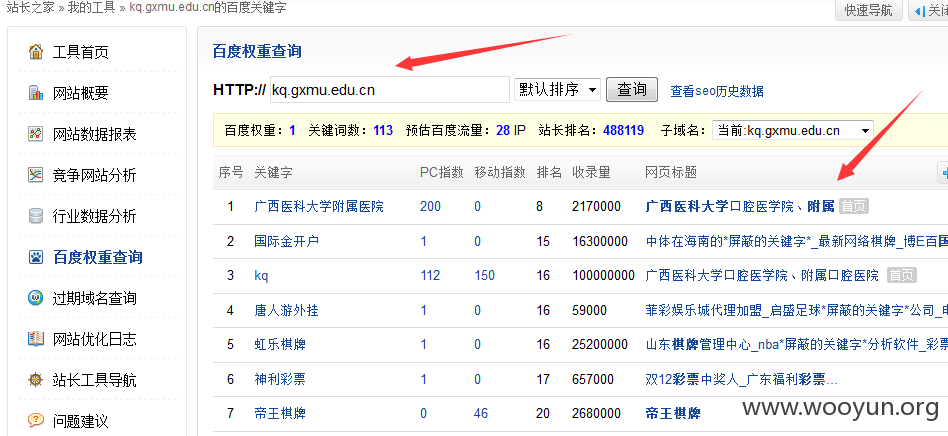Open page title 广西医科大学口腔医学院、附属 in row 1
This screenshot has width=948, height=436.
click(x=740, y=207)
